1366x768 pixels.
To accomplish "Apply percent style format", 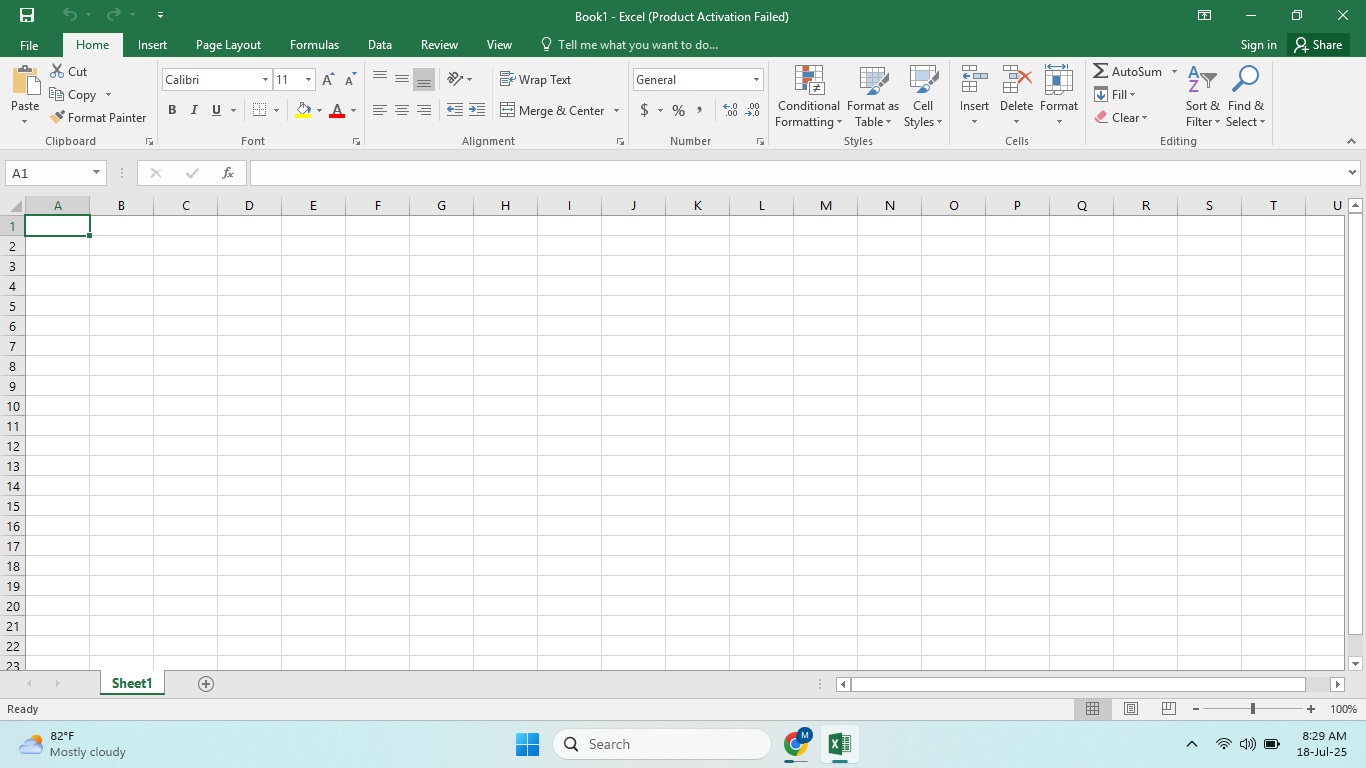I will tap(679, 110).
